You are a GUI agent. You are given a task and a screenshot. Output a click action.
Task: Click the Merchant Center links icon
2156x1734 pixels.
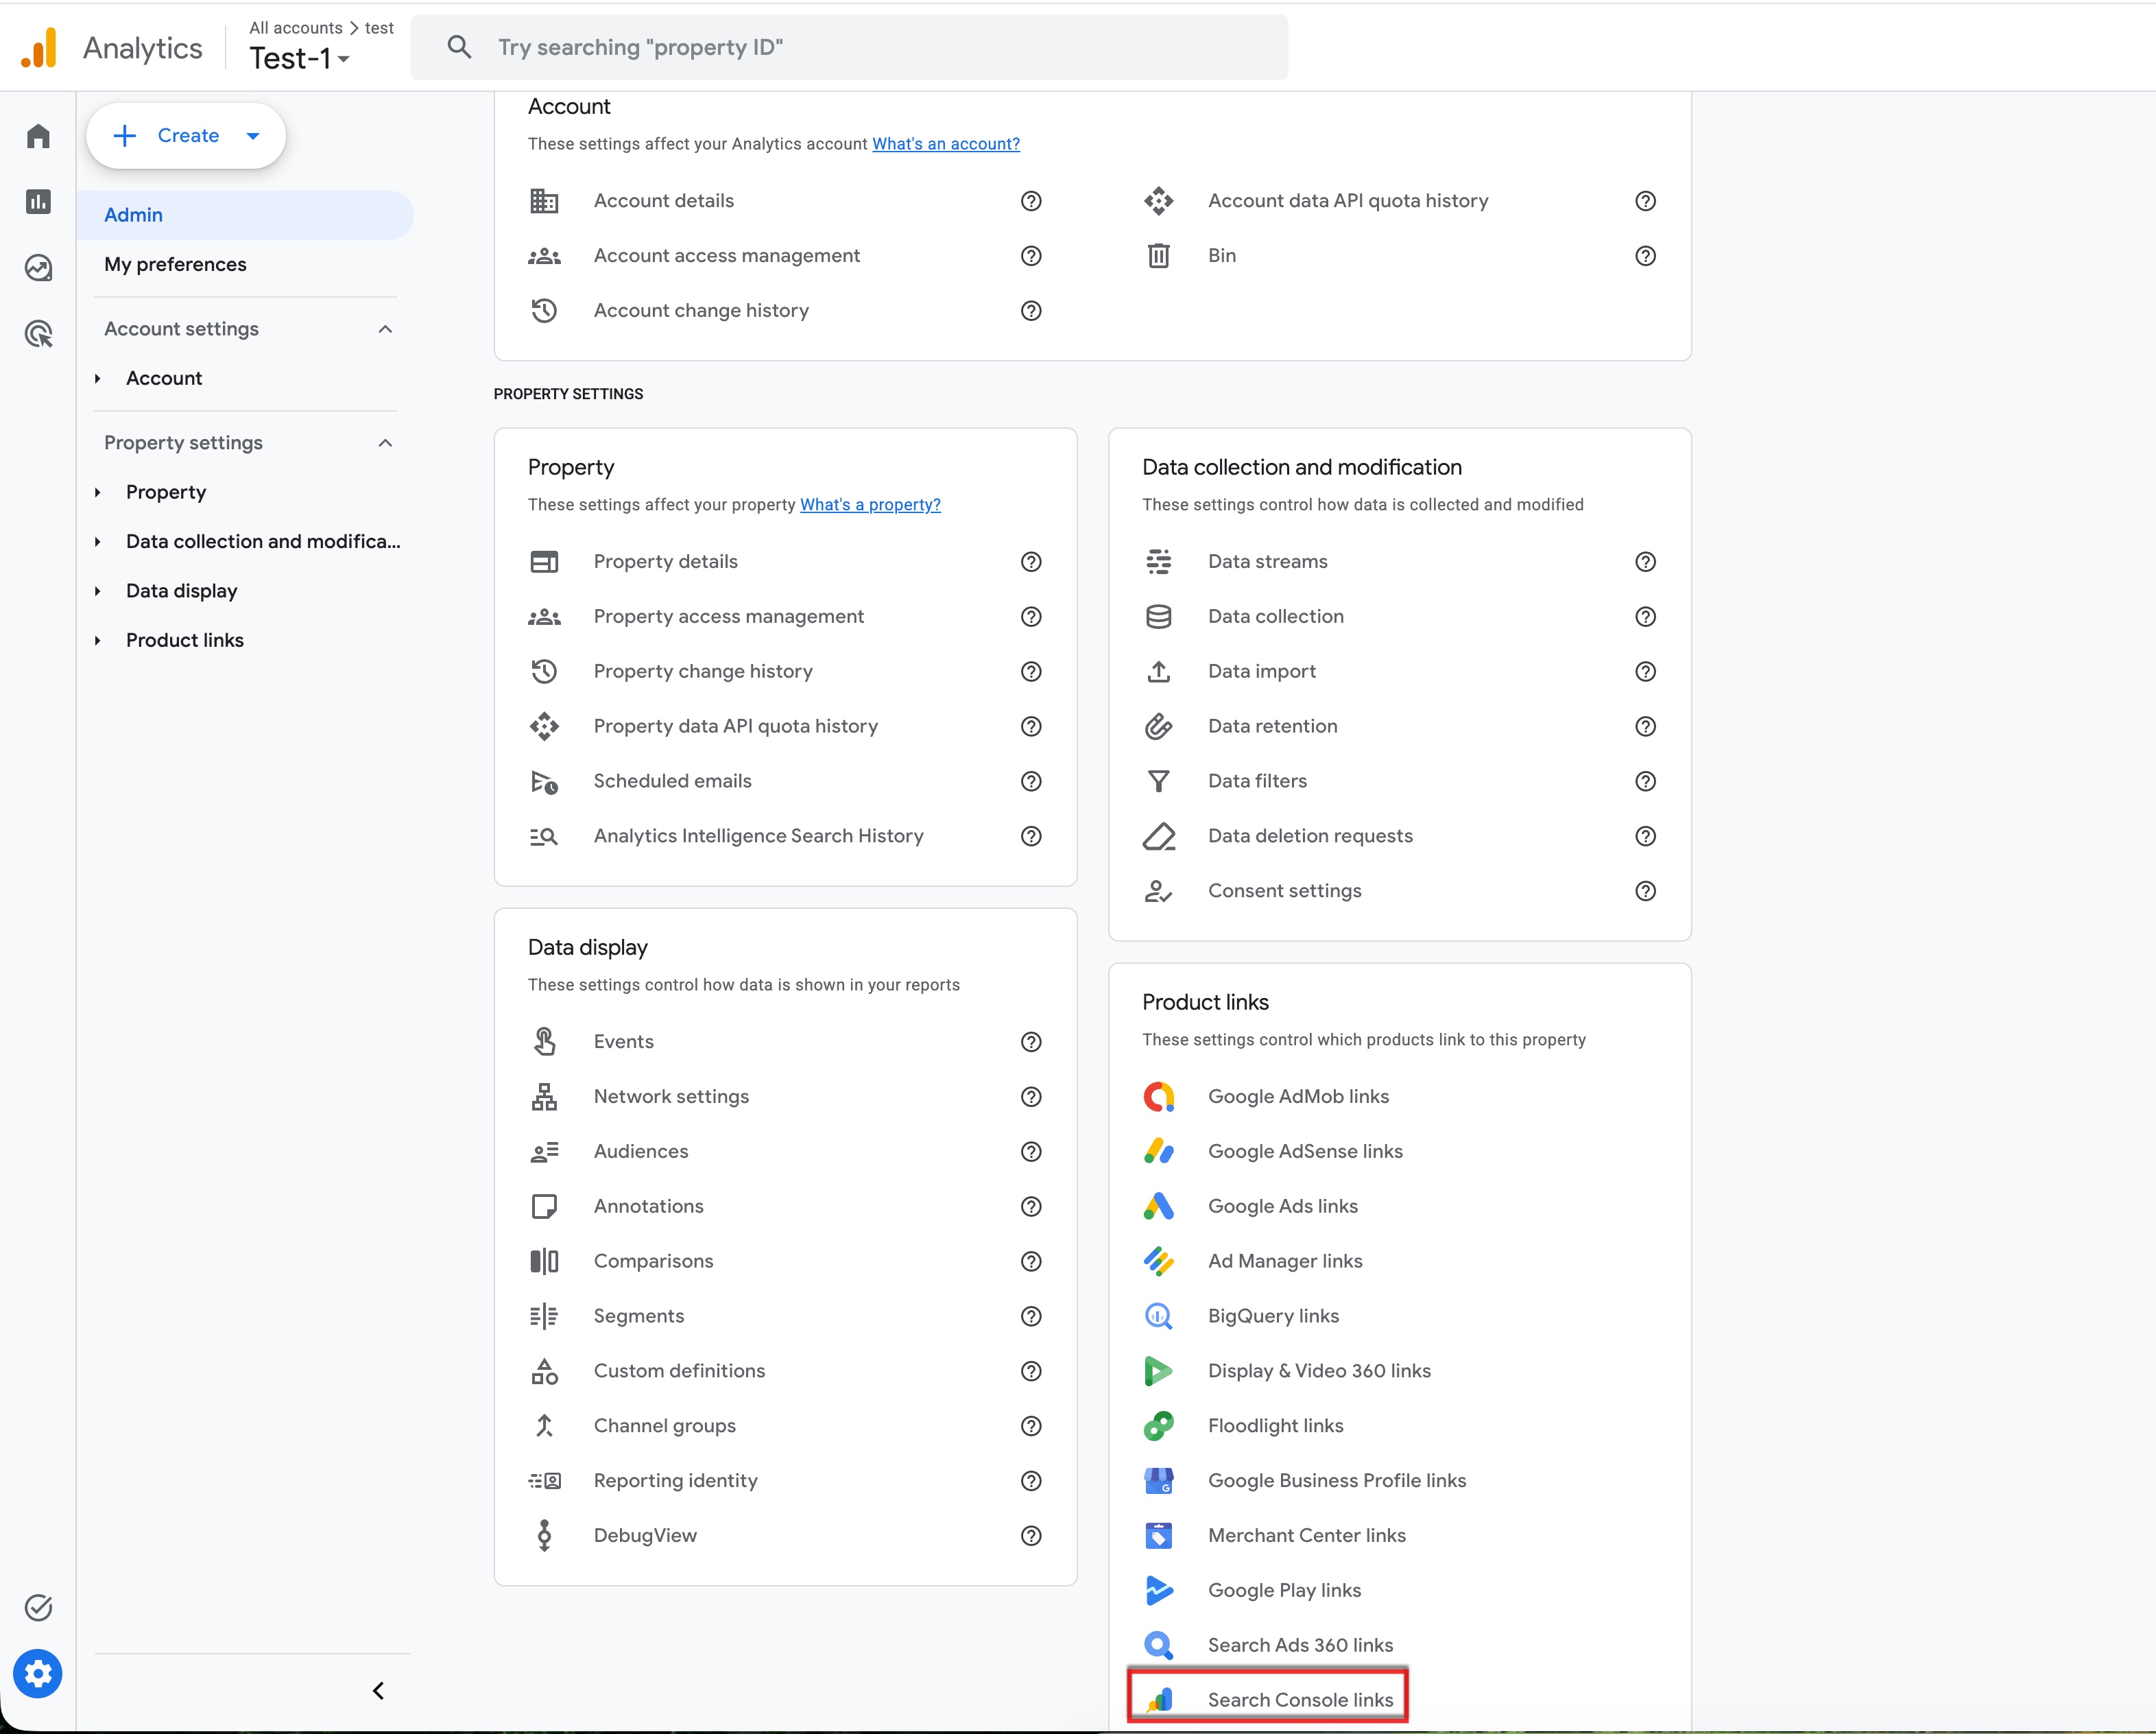click(x=1158, y=1536)
